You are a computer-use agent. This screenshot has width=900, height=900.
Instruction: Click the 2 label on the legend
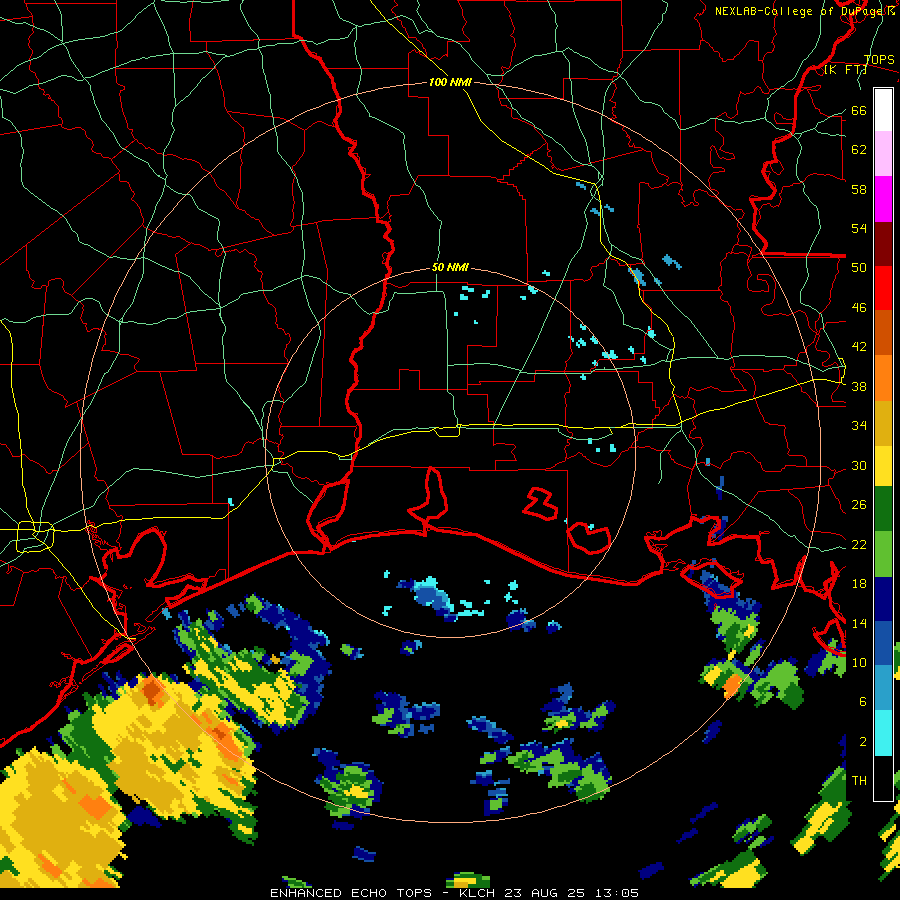pos(863,742)
